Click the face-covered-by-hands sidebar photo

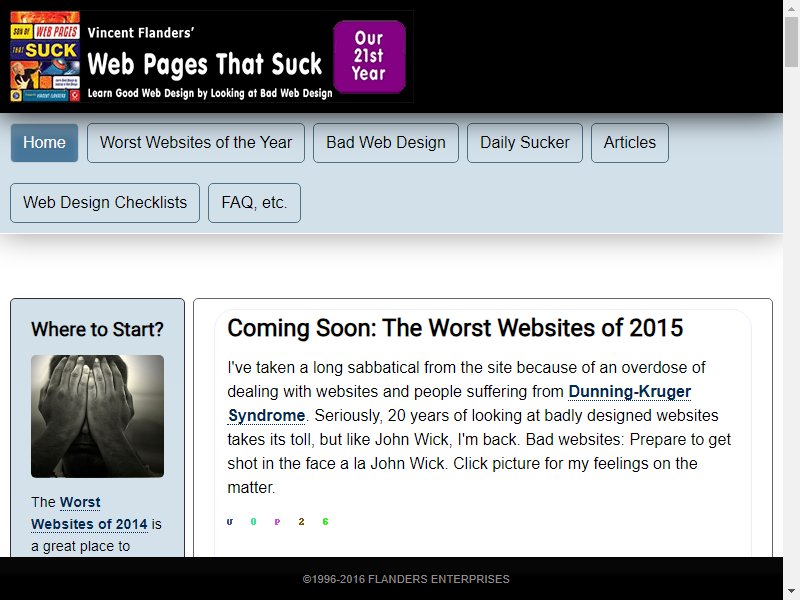97,416
